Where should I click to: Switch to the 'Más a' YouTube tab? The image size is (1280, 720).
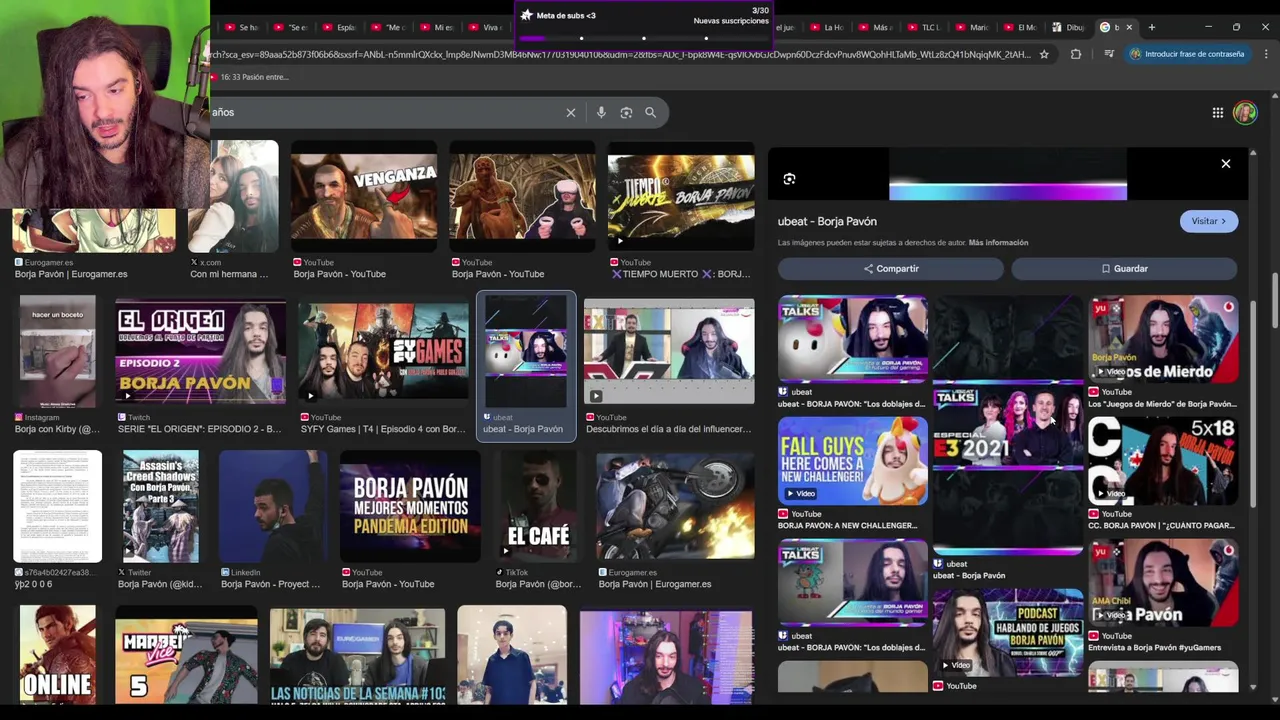[x=876, y=27]
